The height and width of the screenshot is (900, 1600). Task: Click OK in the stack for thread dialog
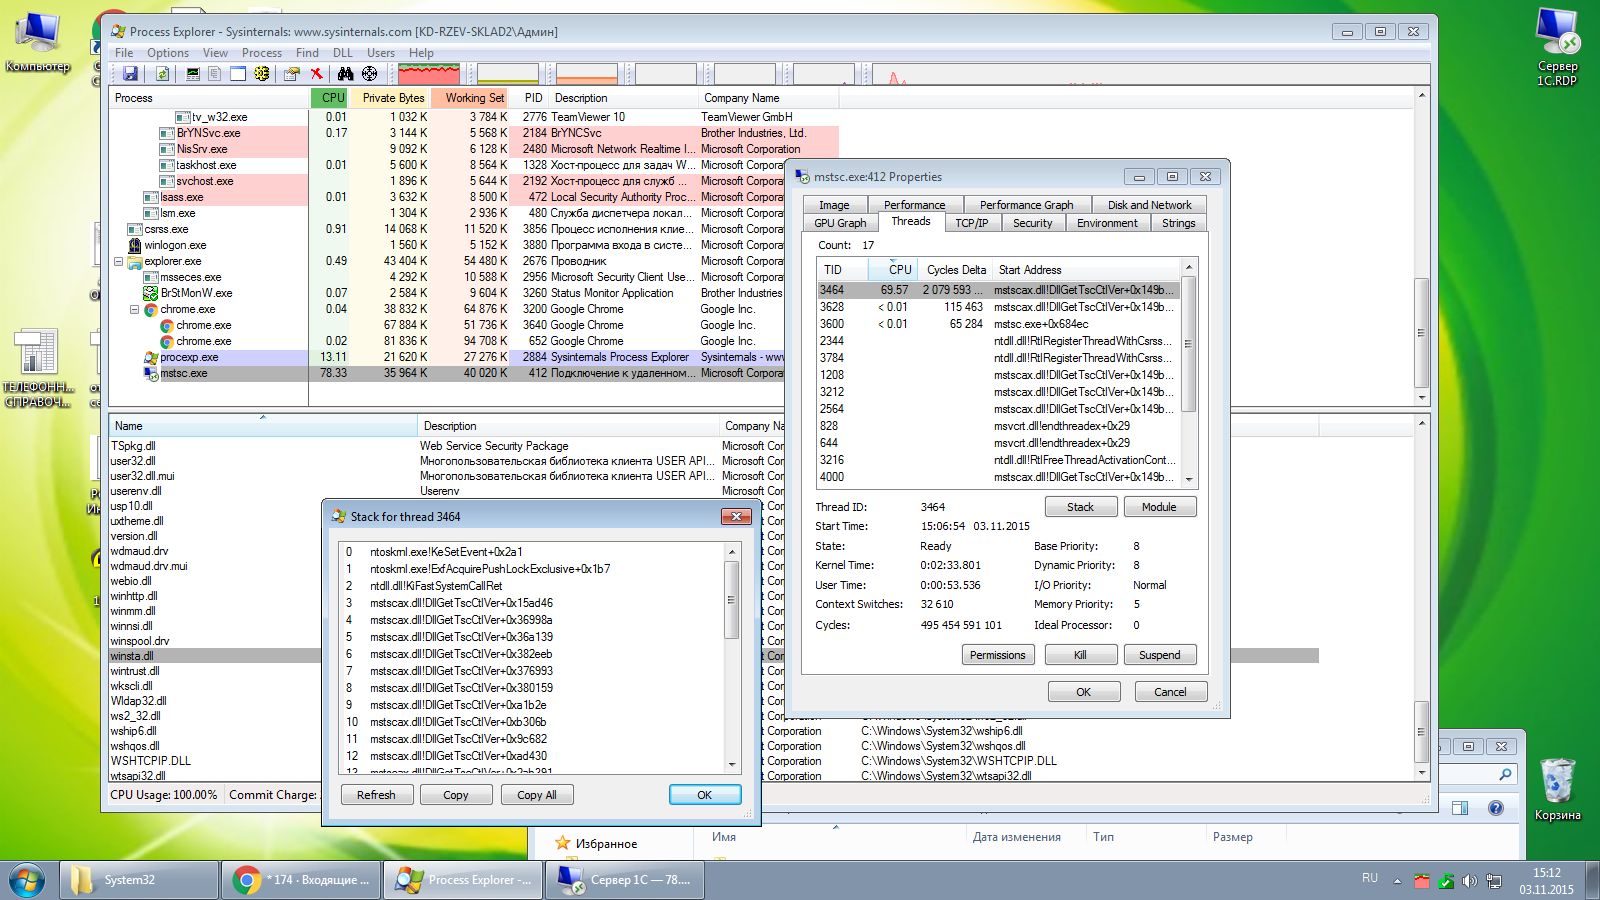[x=705, y=795]
